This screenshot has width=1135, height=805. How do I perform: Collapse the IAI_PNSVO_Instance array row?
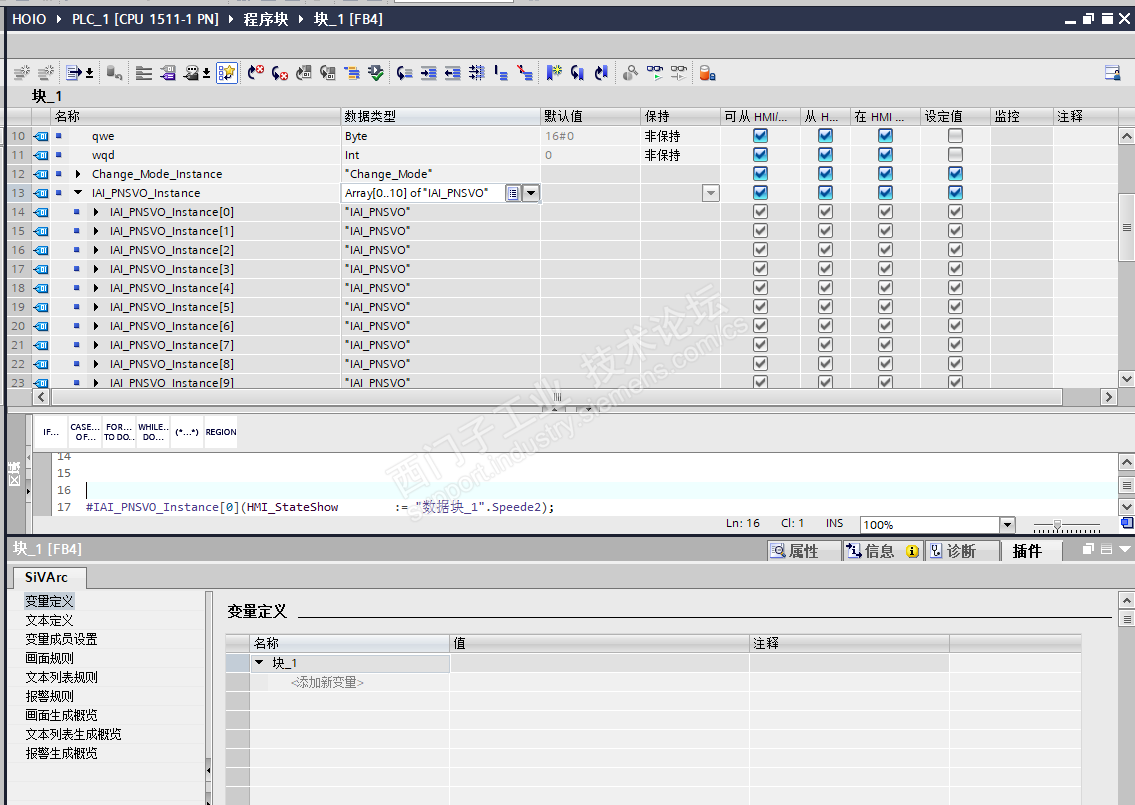click(x=78, y=193)
